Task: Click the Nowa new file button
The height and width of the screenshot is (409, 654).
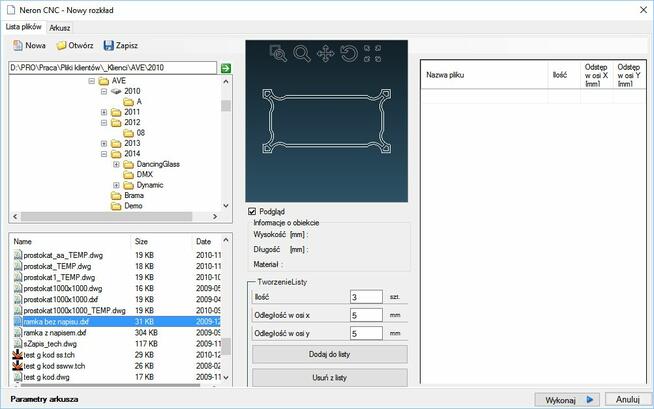Action: click(x=29, y=45)
